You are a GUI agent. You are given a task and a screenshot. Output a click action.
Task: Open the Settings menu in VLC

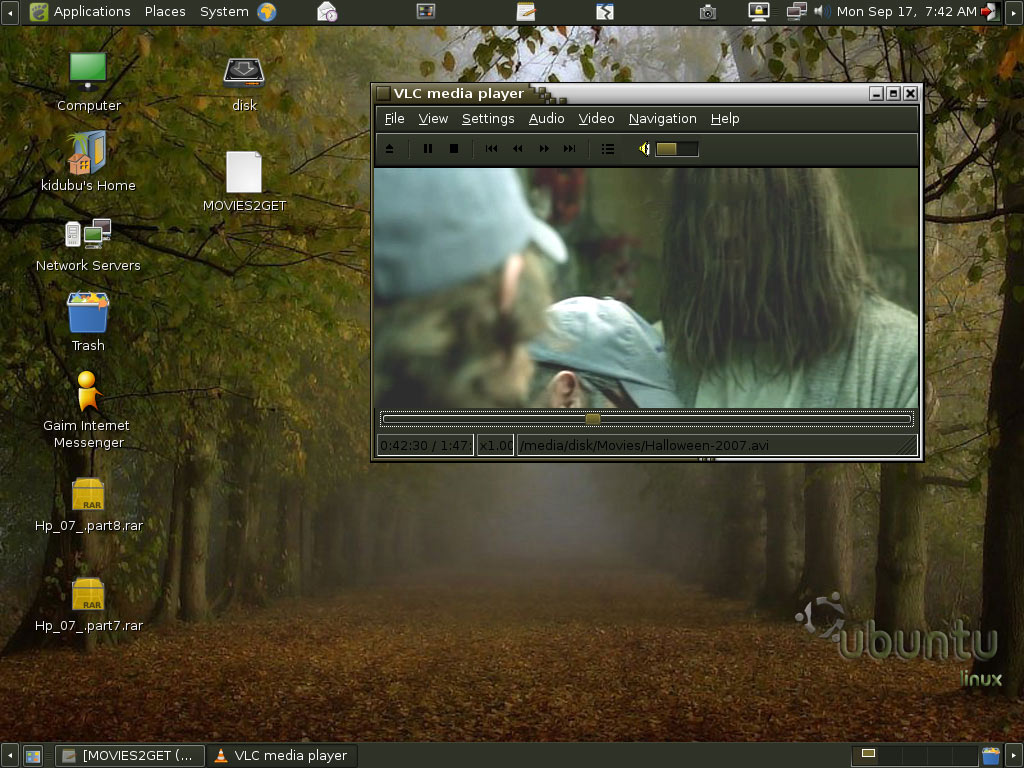point(488,118)
